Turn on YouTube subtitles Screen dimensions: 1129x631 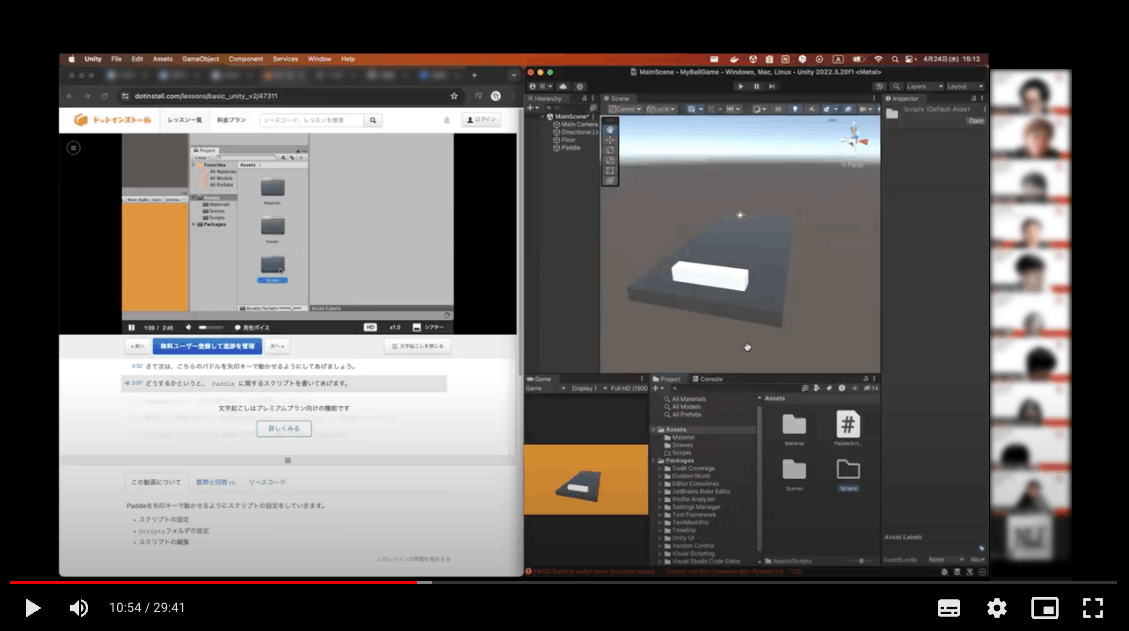[948, 608]
